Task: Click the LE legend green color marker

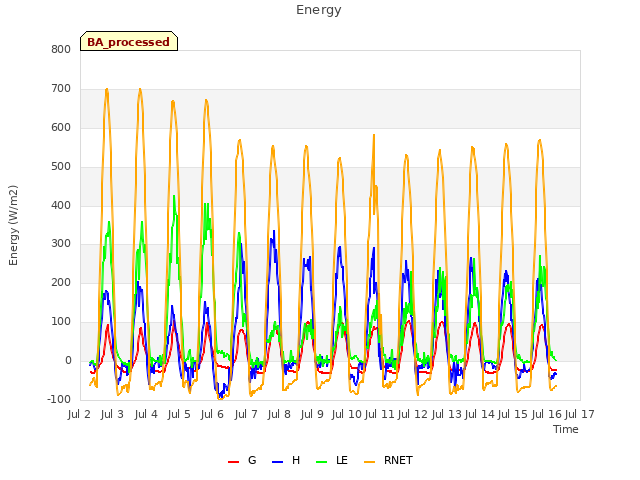Action: (322, 462)
